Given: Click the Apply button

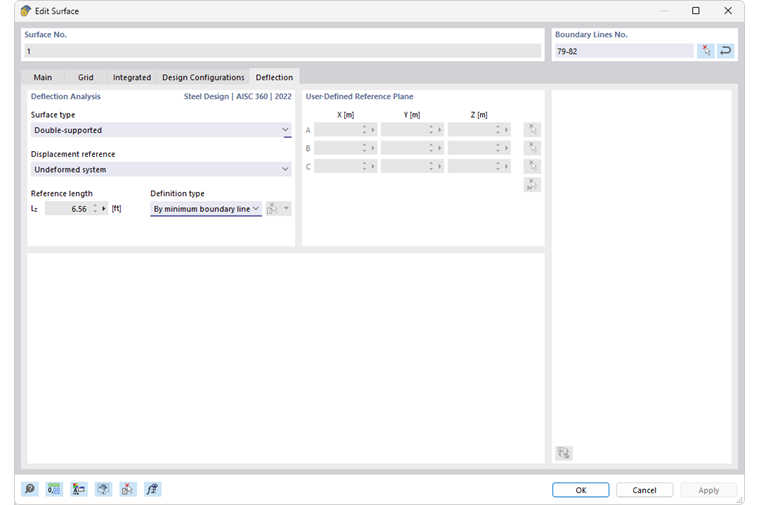Looking at the screenshot, I should pos(709,490).
